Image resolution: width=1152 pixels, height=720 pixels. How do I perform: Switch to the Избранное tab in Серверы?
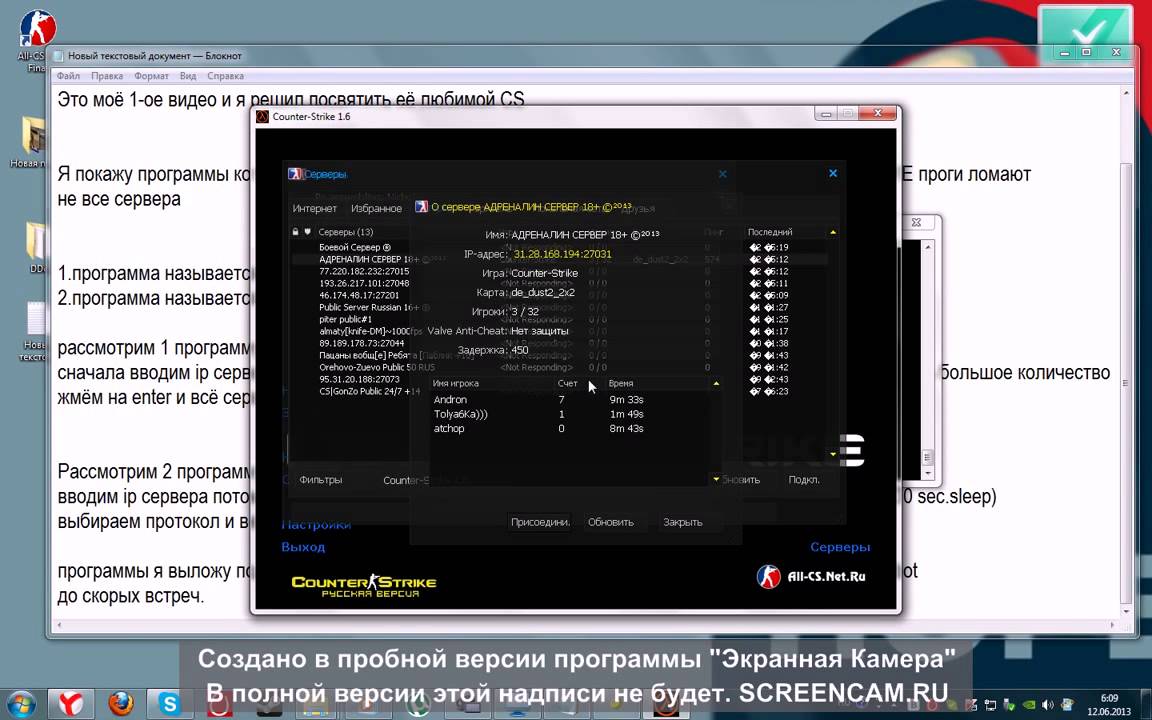376,209
